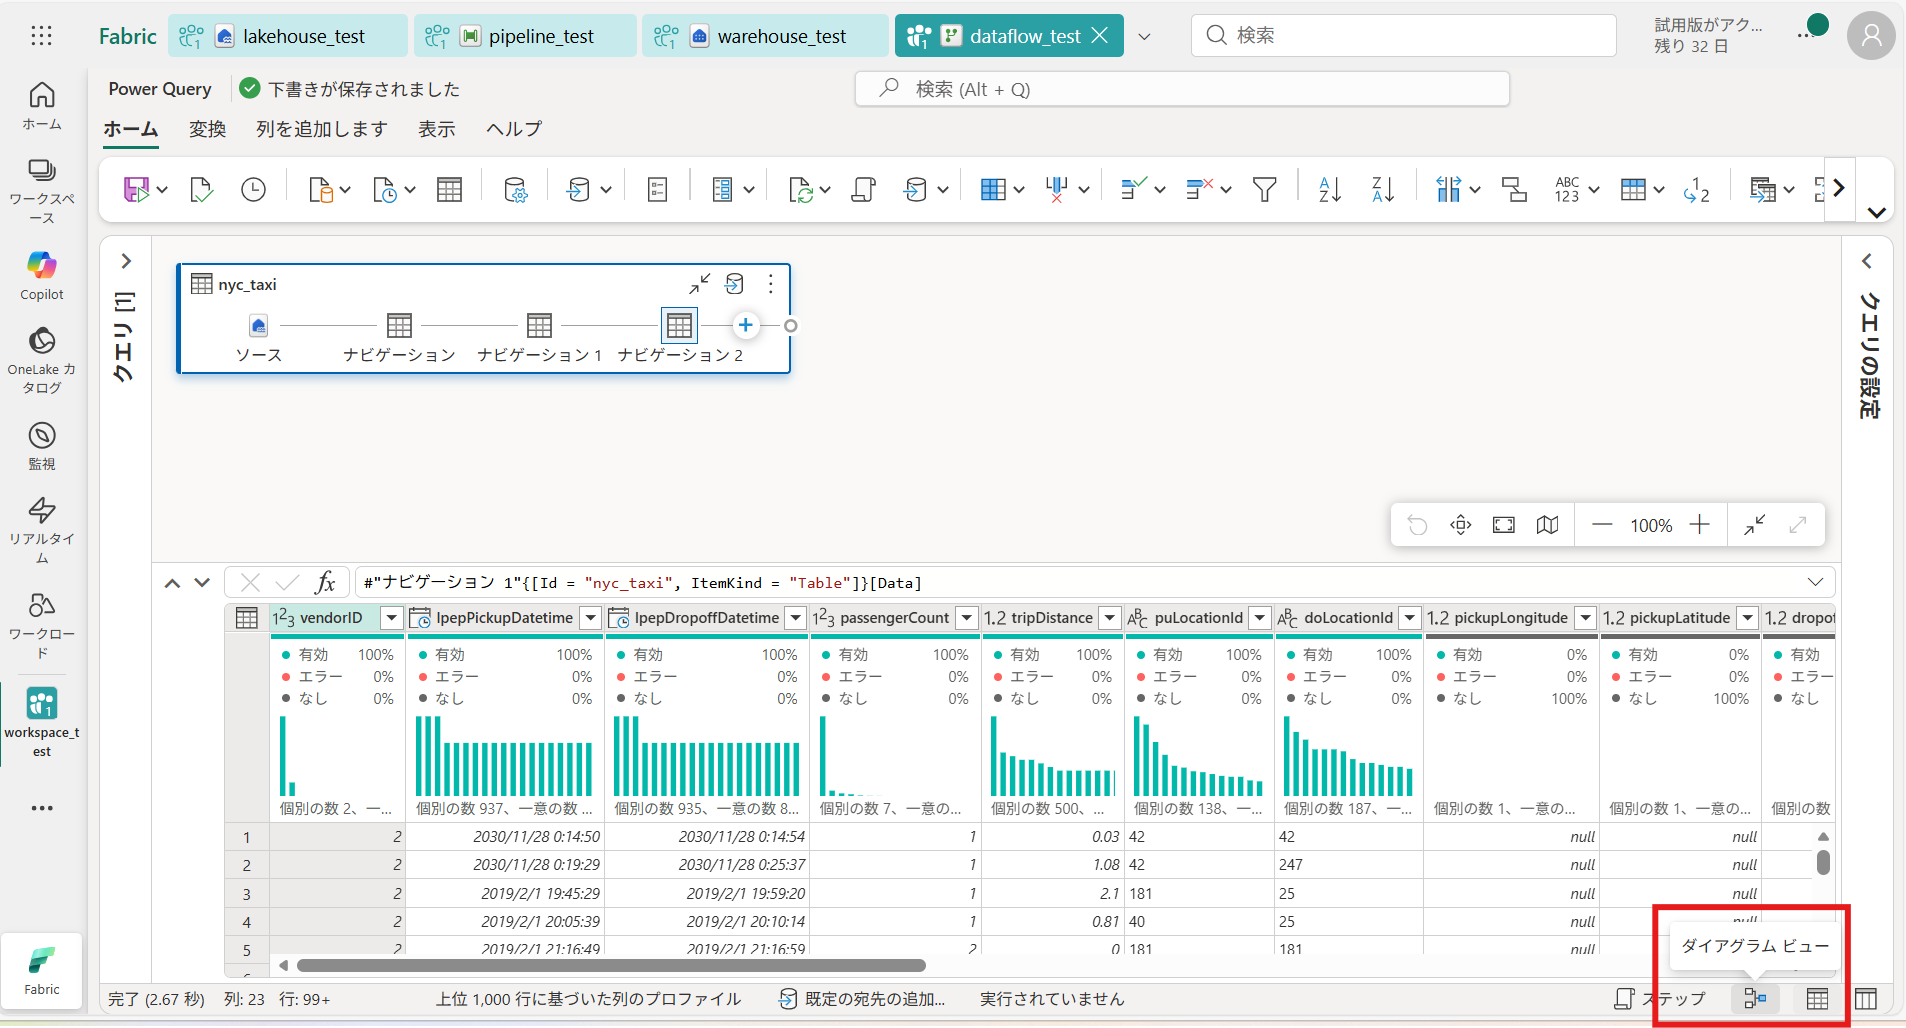The image size is (1906, 1028).
Task: Open the vendorID column filter dropdown
Action: [x=392, y=618]
